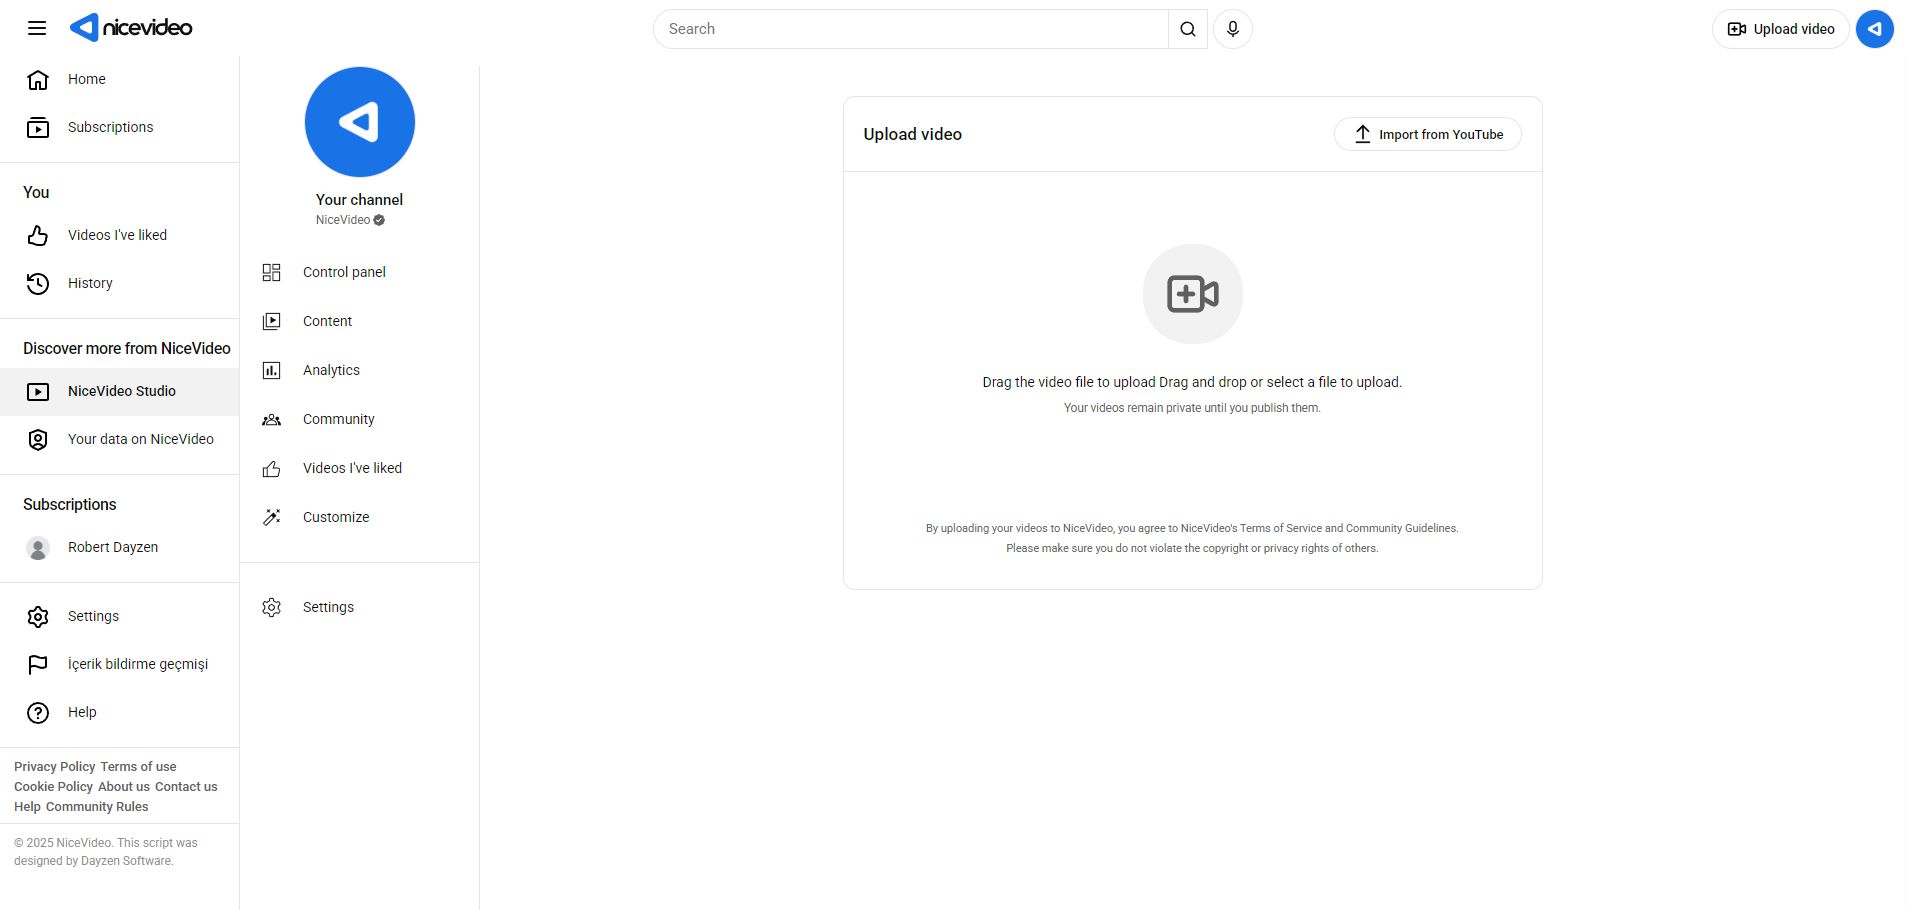Go to Home in the sidebar
The height and width of the screenshot is (910, 1907).
point(120,80)
